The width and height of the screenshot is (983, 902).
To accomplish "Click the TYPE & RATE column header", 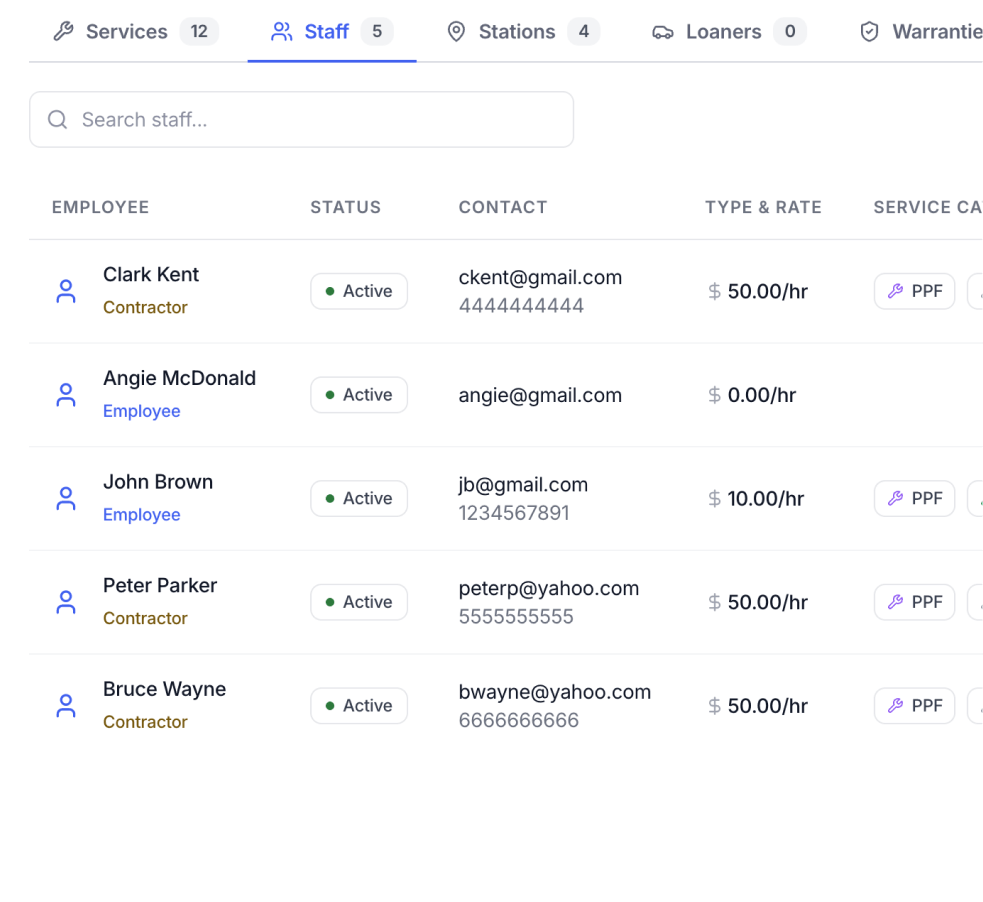I will tap(763, 207).
